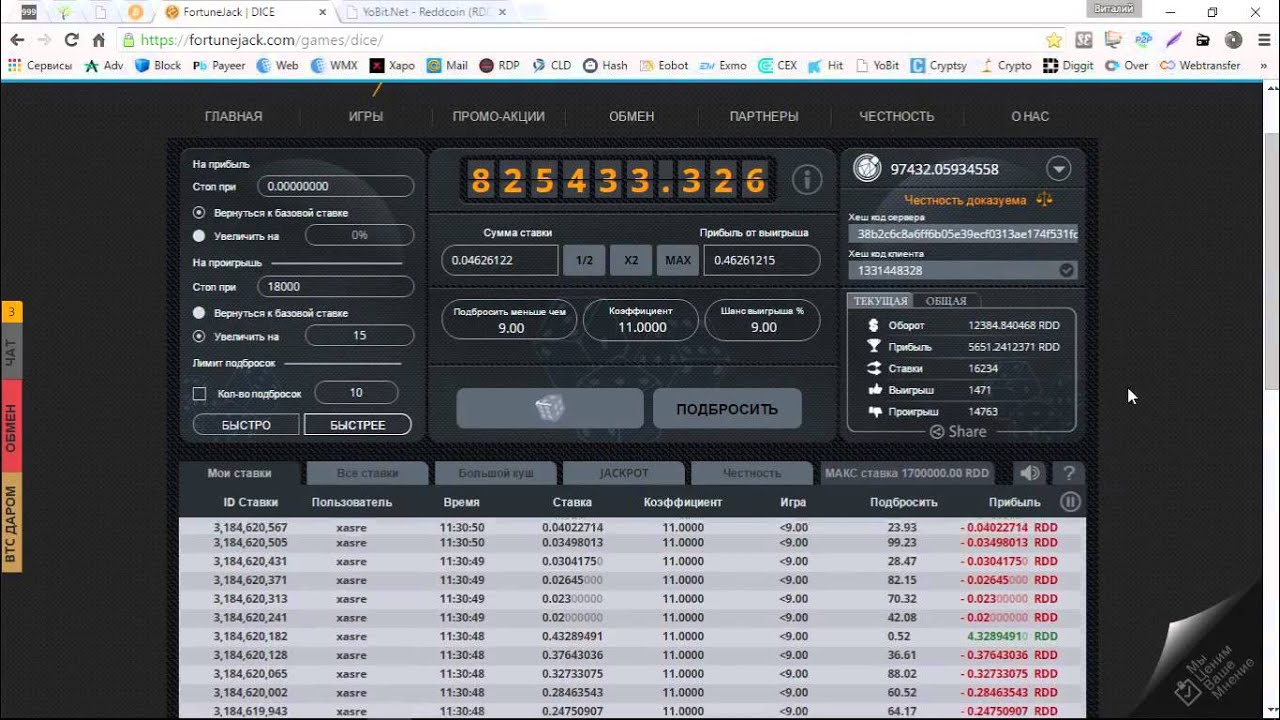Open the JACKPOT tab

(624, 473)
